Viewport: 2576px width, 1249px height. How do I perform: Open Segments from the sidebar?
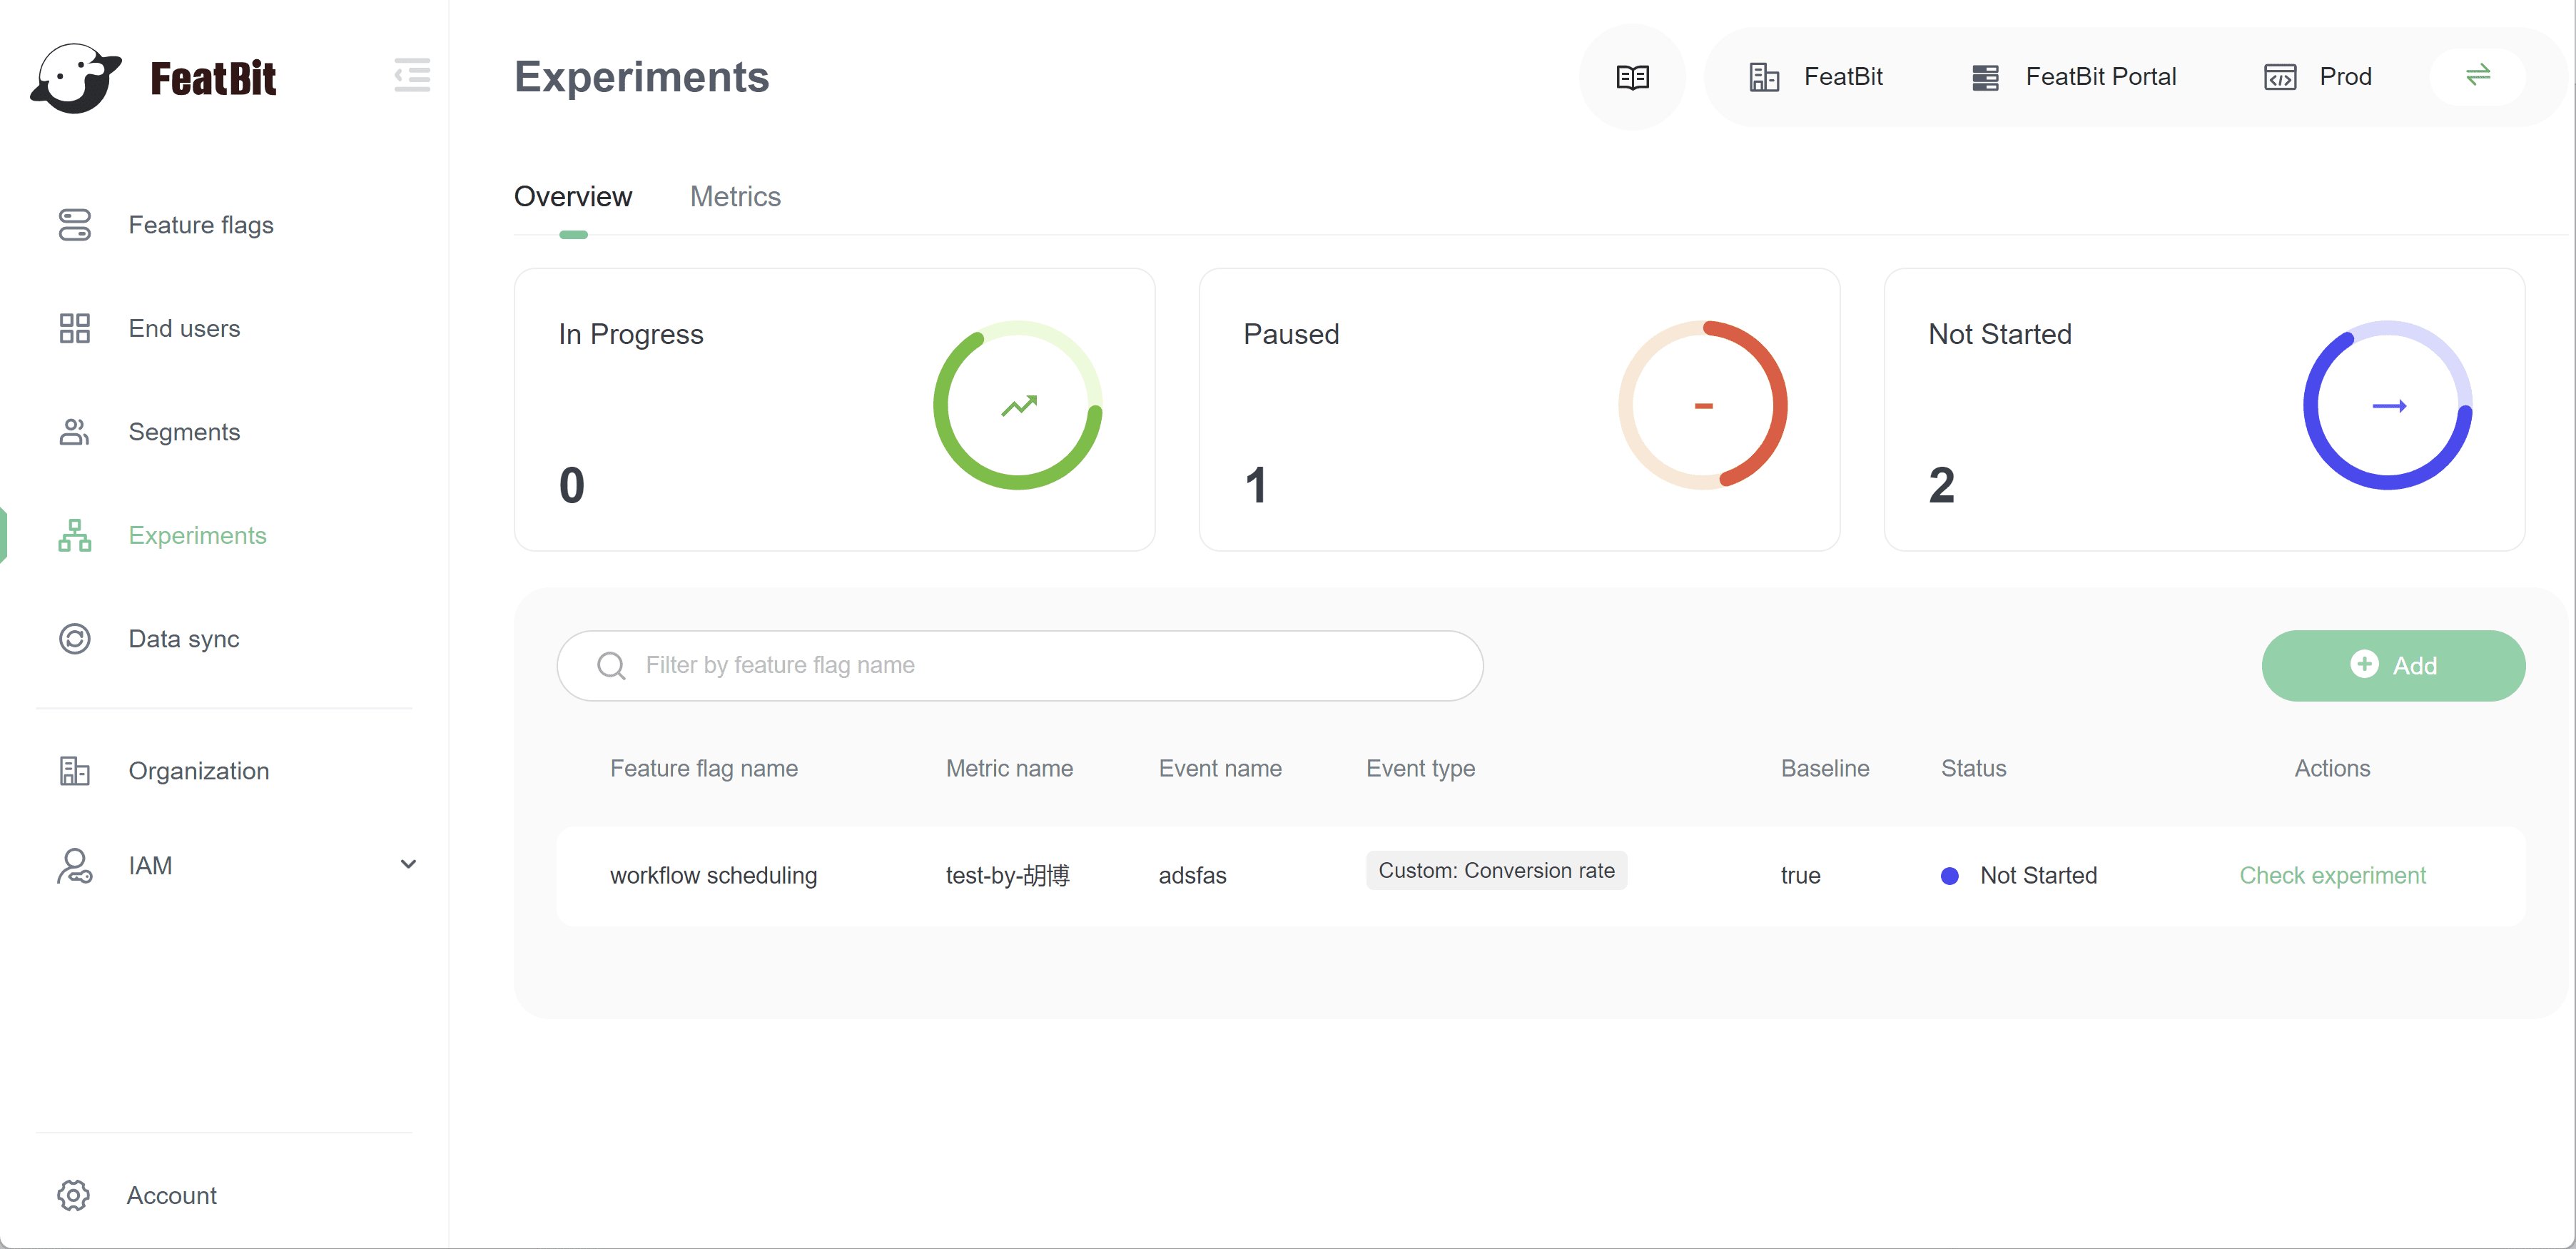(x=184, y=432)
